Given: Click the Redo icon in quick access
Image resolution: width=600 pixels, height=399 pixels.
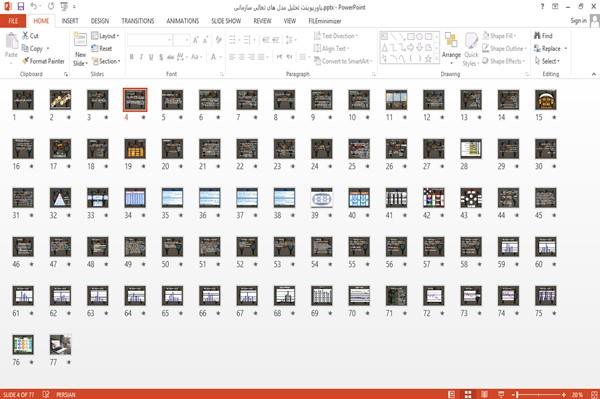Looking at the screenshot, I should (51, 7).
